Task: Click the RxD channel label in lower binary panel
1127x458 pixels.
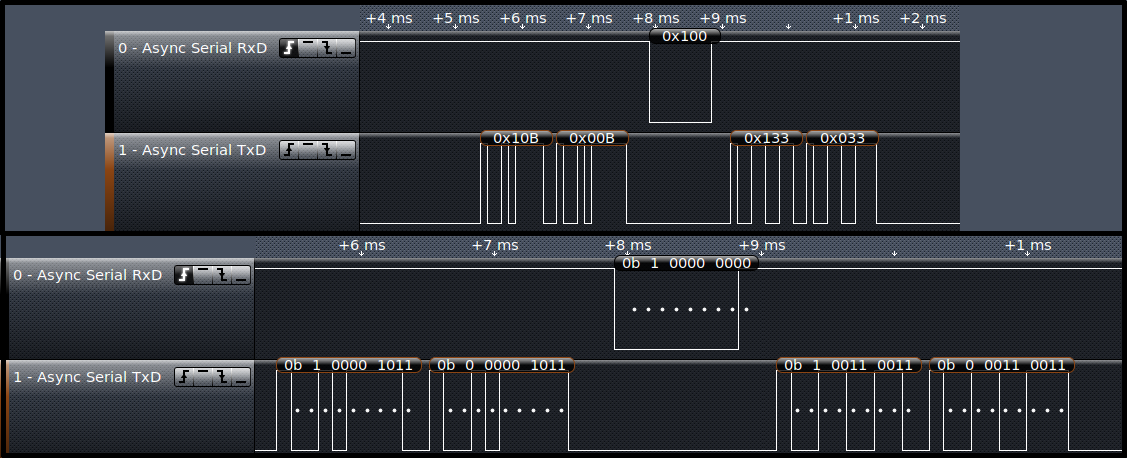Action: (88, 275)
